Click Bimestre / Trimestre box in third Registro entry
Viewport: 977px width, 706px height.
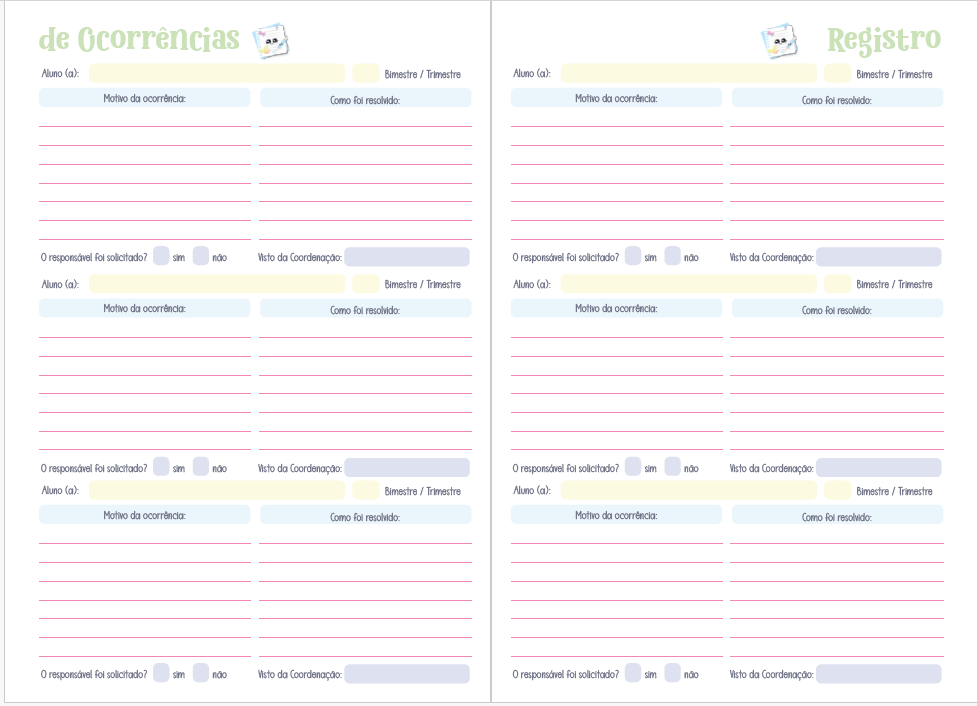[x=837, y=490]
